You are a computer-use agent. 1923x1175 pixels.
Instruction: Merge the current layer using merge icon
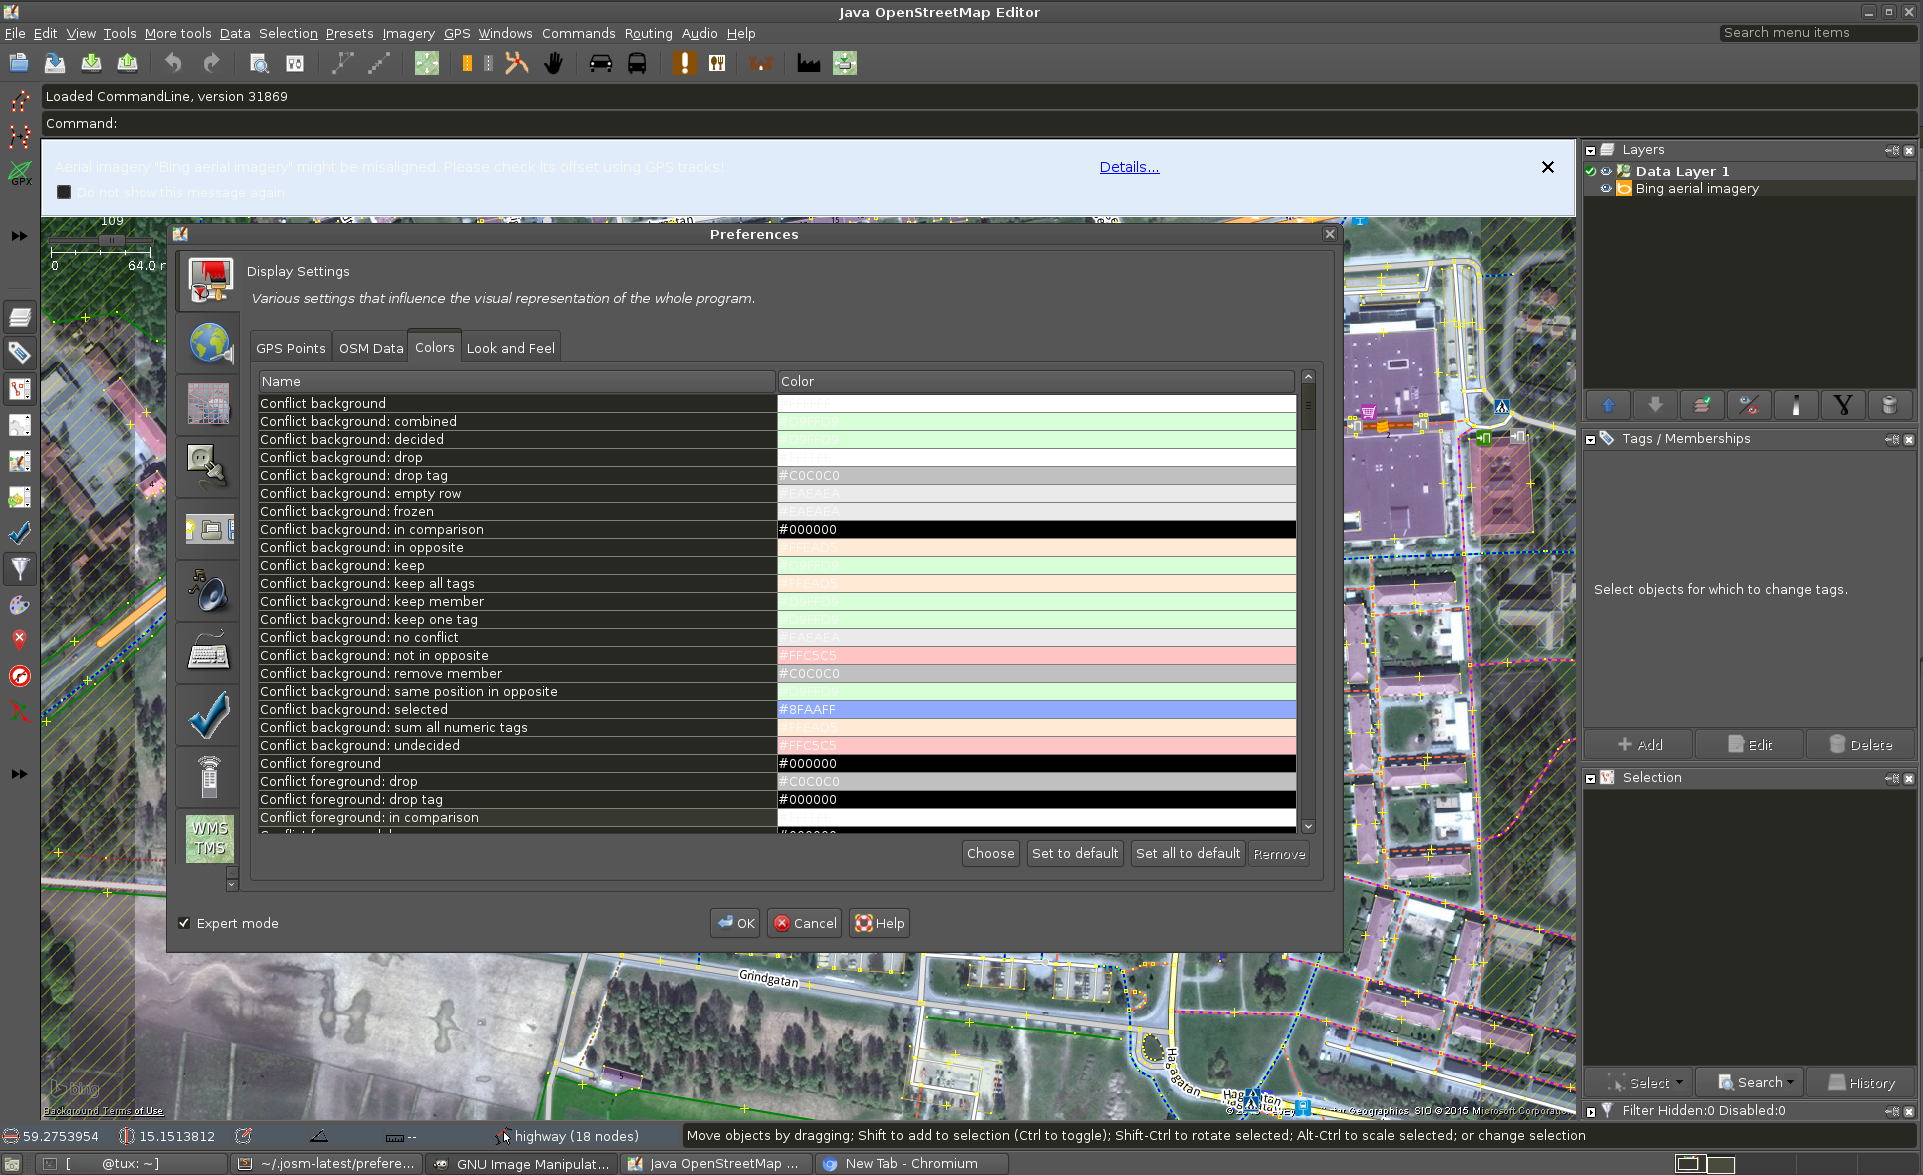[1702, 405]
